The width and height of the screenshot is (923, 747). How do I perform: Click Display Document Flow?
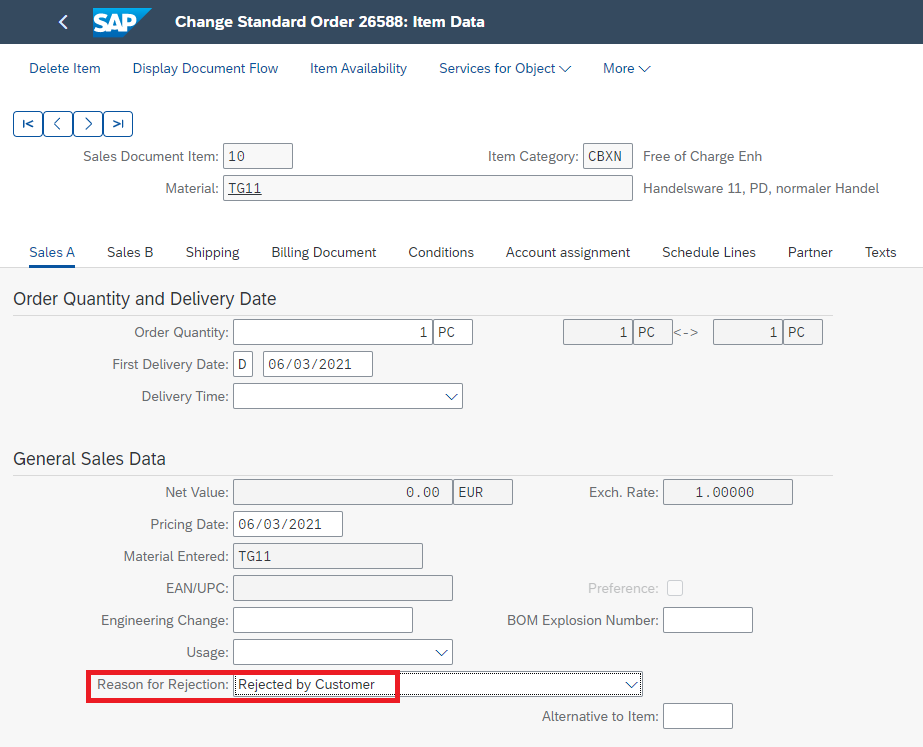pos(205,68)
